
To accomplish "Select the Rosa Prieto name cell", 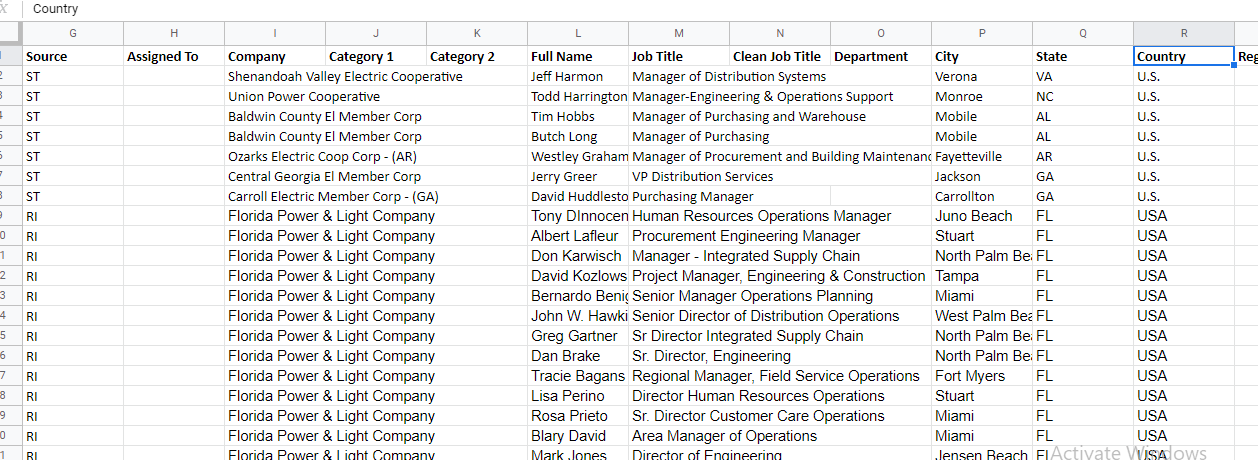I will pyautogui.click(x=578, y=416).
